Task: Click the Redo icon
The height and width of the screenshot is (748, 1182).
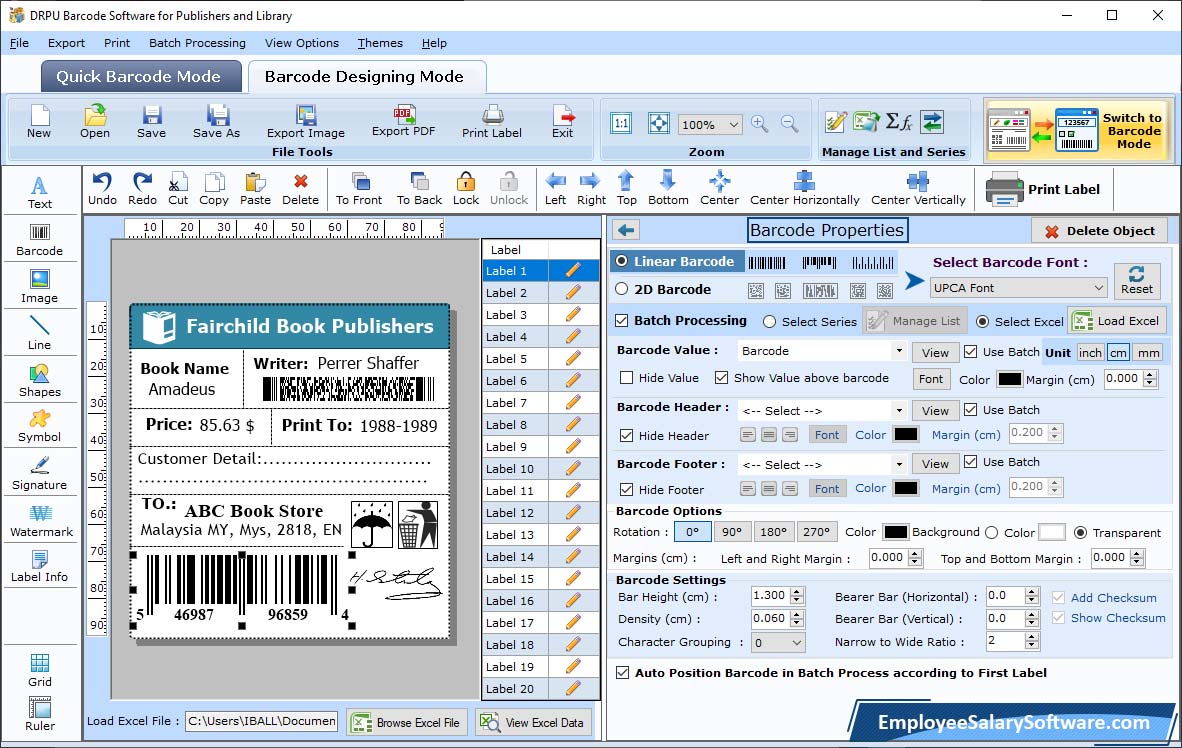Action: coord(142,189)
